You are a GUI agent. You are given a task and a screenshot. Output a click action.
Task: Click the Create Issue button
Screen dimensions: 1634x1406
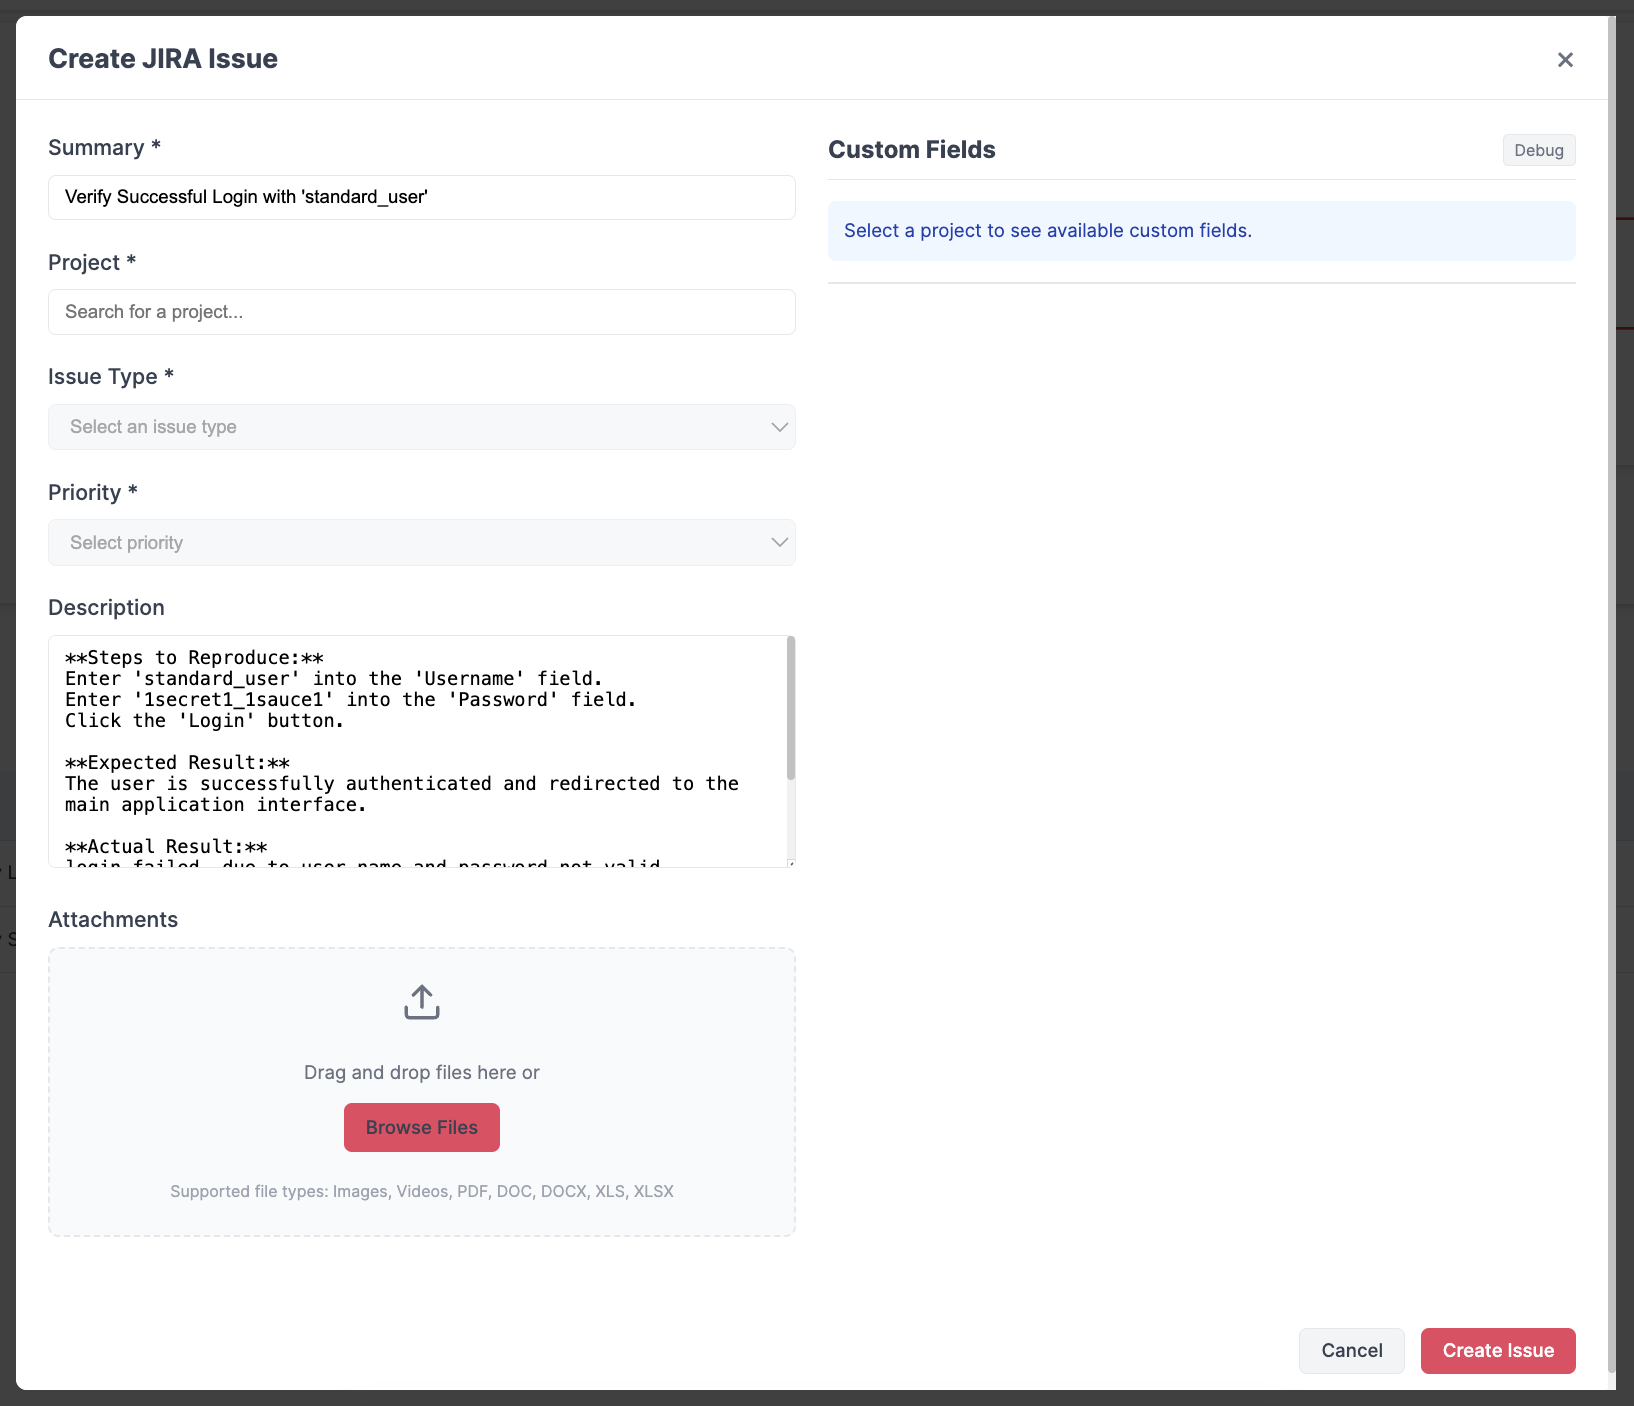coord(1498,1351)
